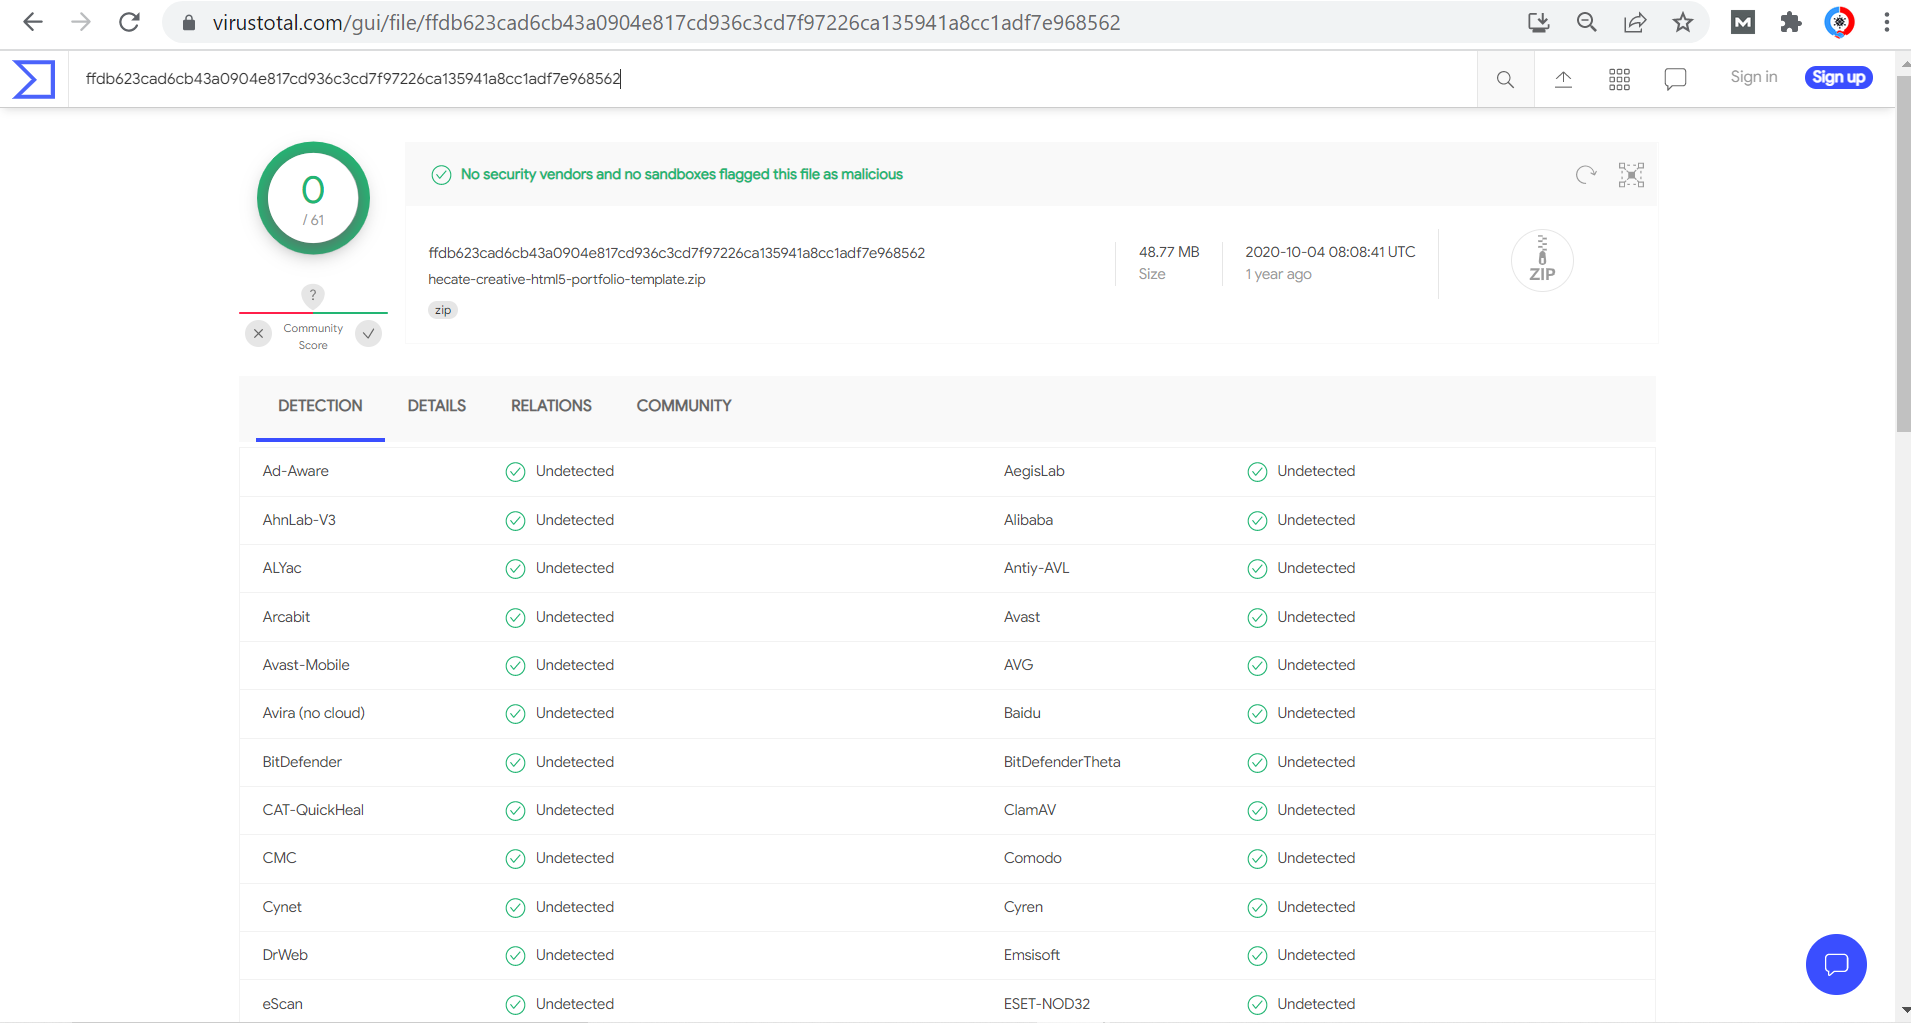
Task: Click the page vertical scrollbar
Action: (1903, 254)
